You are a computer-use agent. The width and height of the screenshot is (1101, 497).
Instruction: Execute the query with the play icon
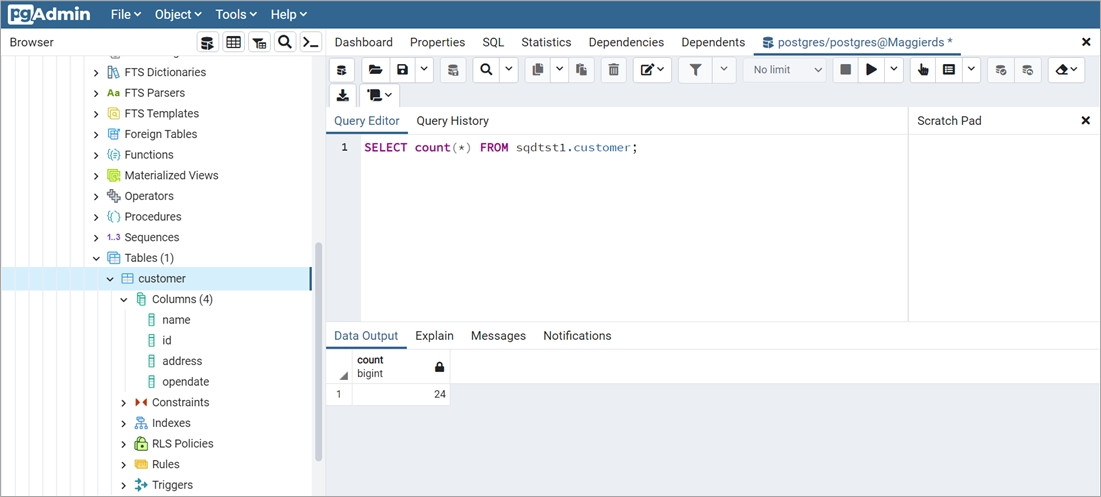point(871,69)
